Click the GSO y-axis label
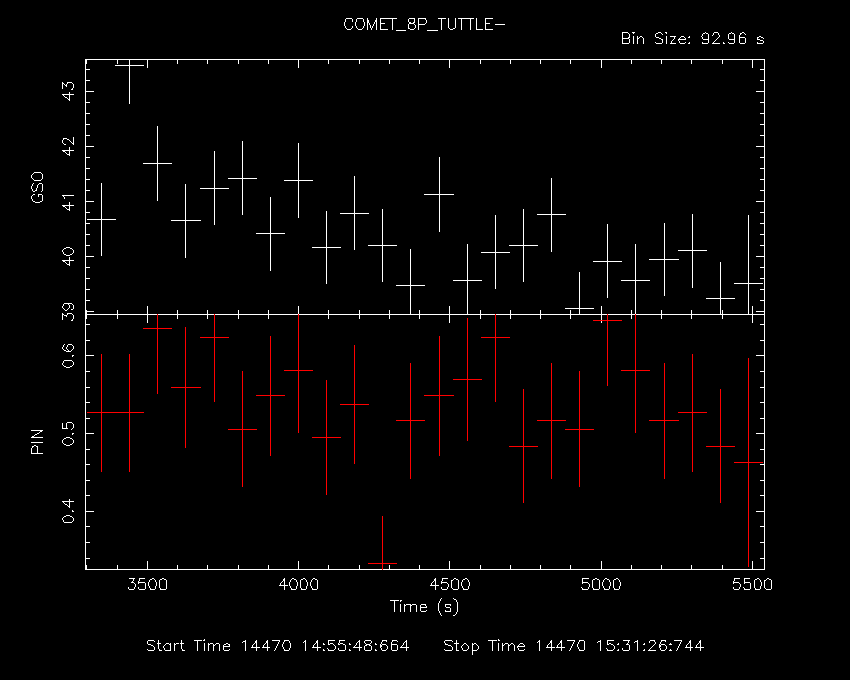The width and height of the screenshot is (850, 680). [37, 188]
